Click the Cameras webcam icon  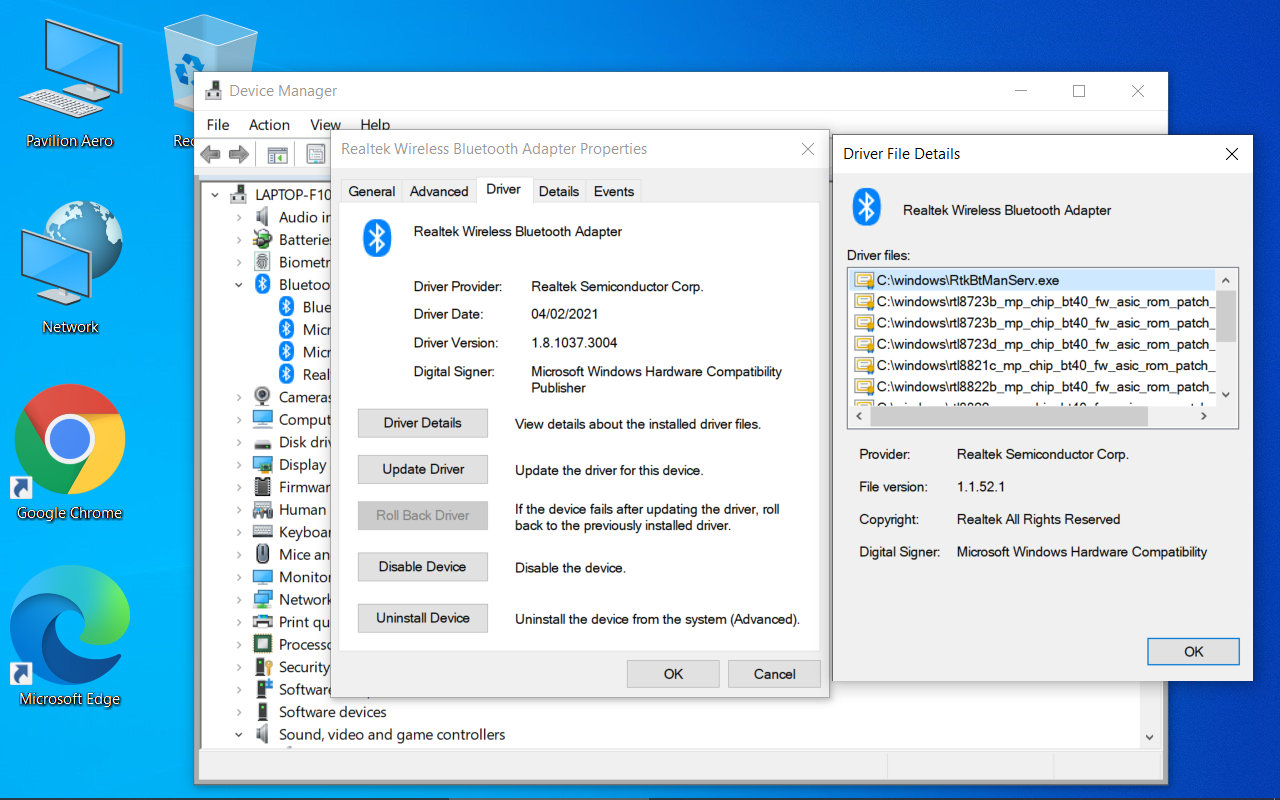pyautogui.click(x=262, y=397)
